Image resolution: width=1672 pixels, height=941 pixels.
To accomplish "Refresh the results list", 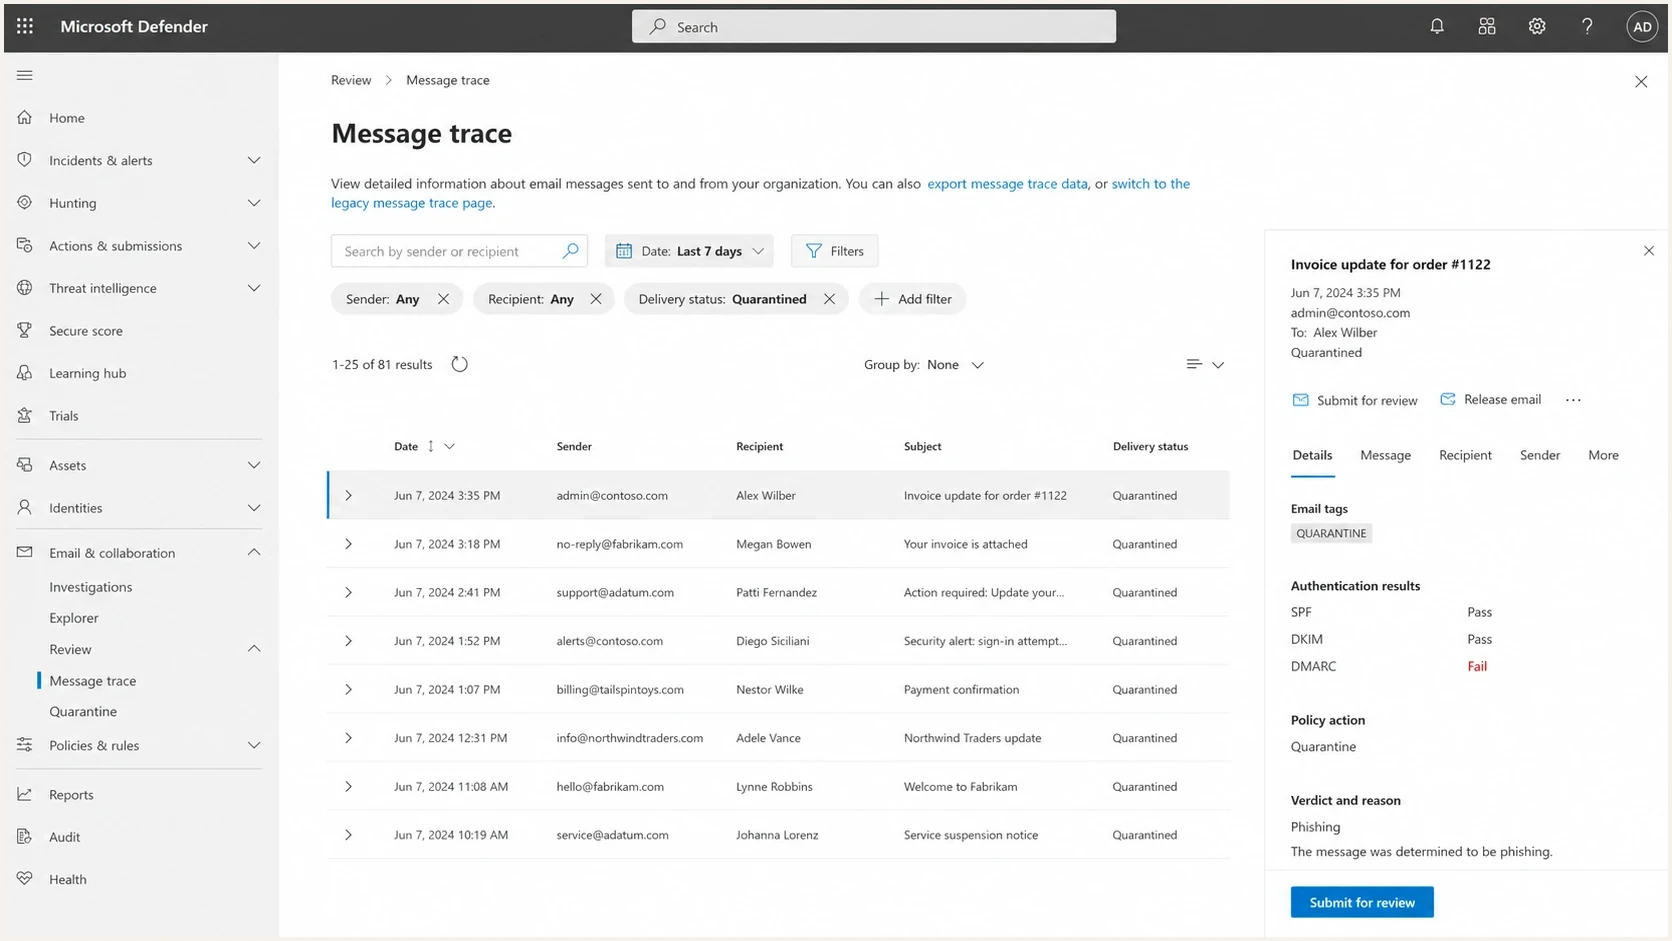I will 459,364.
